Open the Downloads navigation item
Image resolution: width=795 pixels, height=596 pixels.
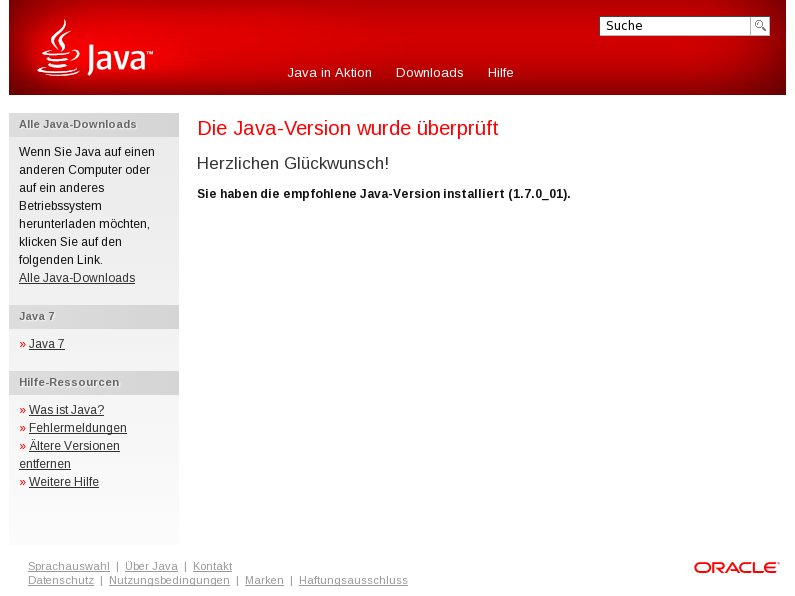pos(429,72)
